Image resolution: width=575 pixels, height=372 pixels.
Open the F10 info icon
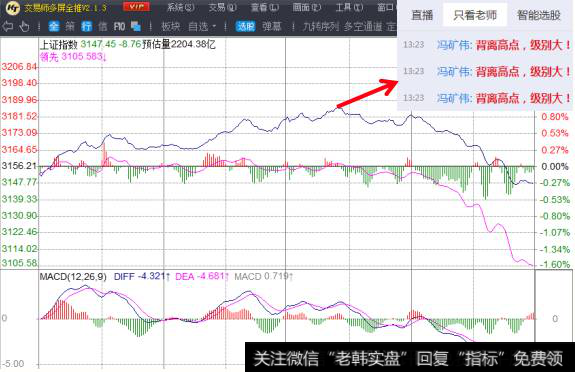[x=120, y=26]
